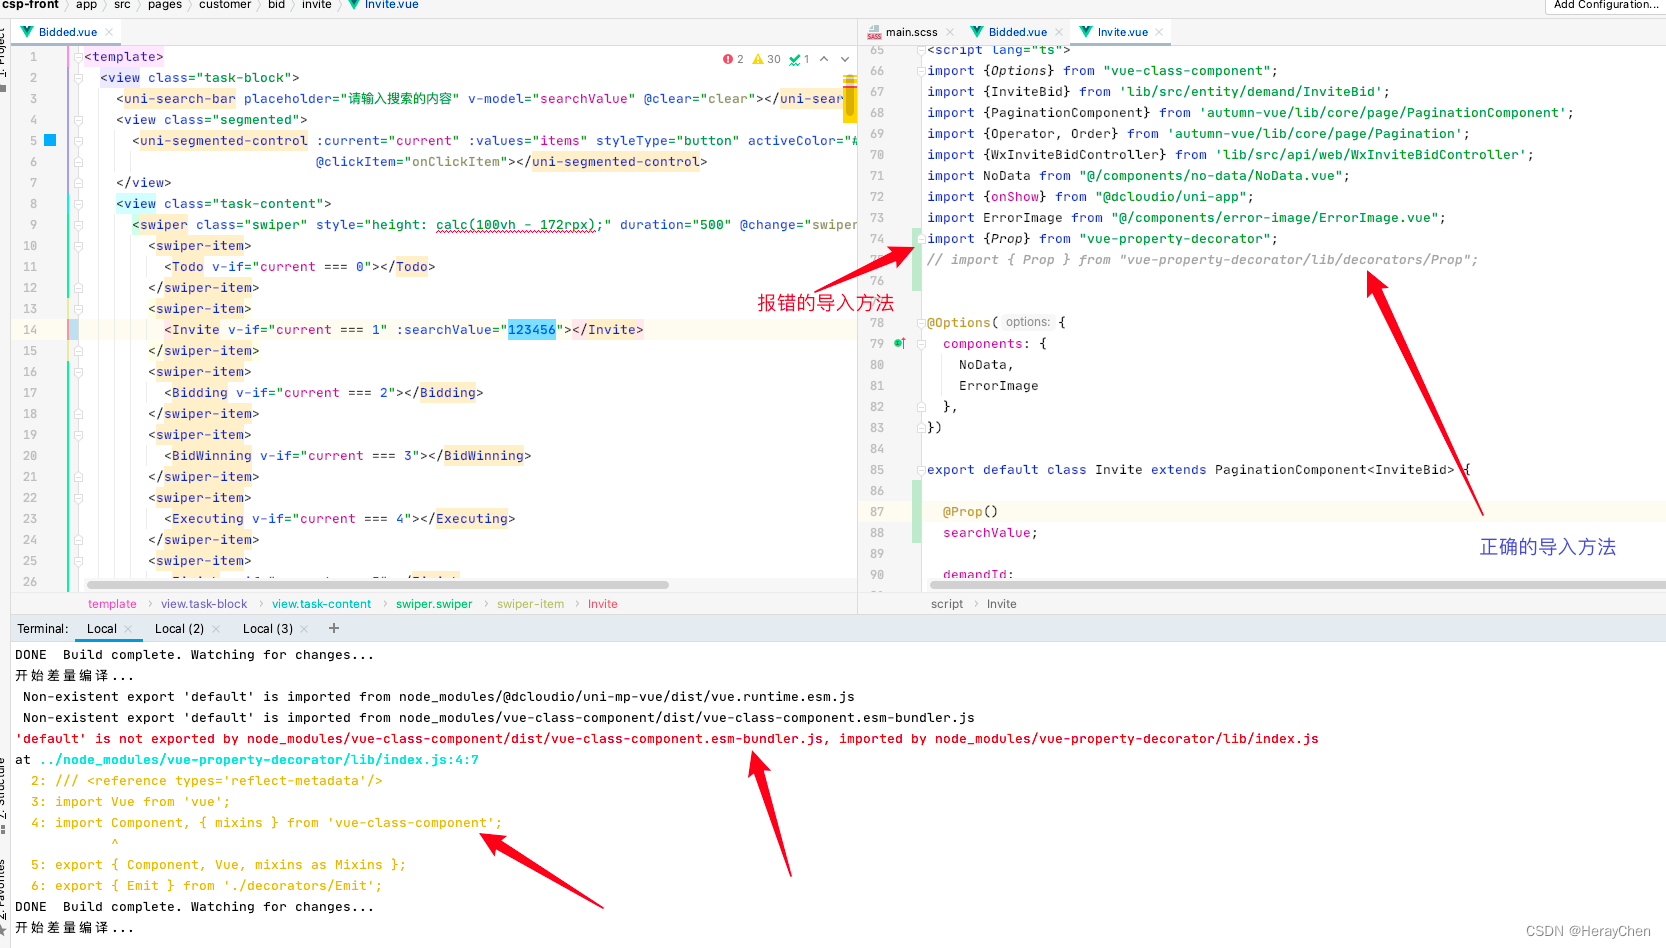Switch to the main.scss tab
The image size is (1666, 948).
pyautogui.click(x=911, y=32)
